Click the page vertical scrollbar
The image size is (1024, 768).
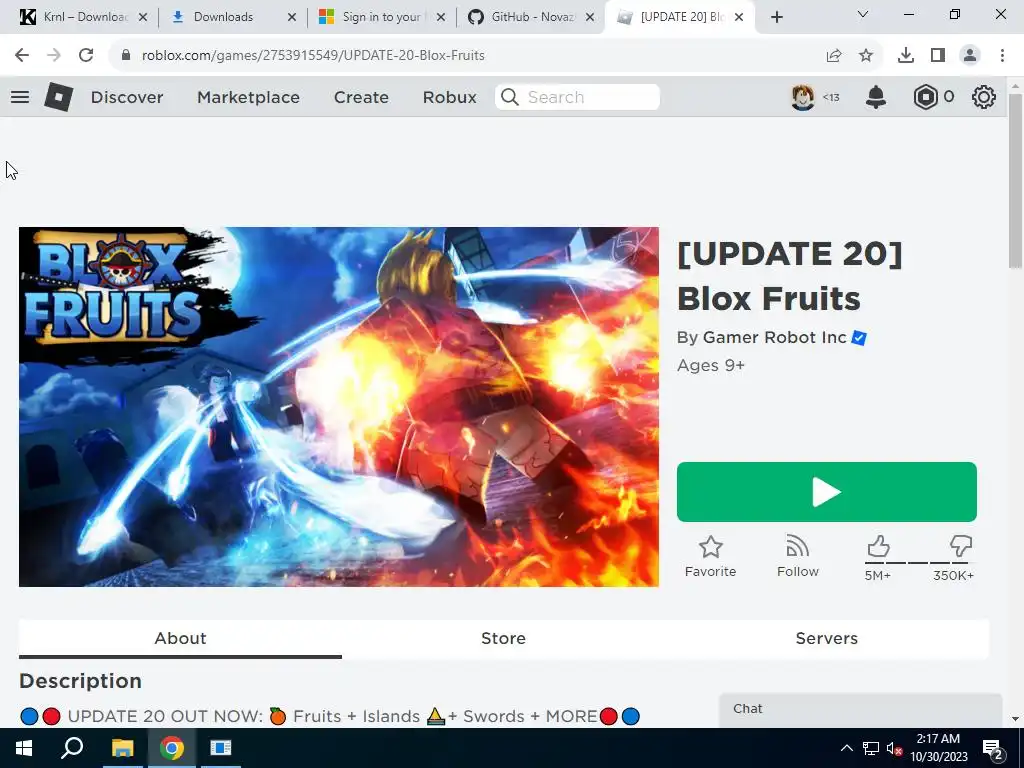coord(1015,181)
